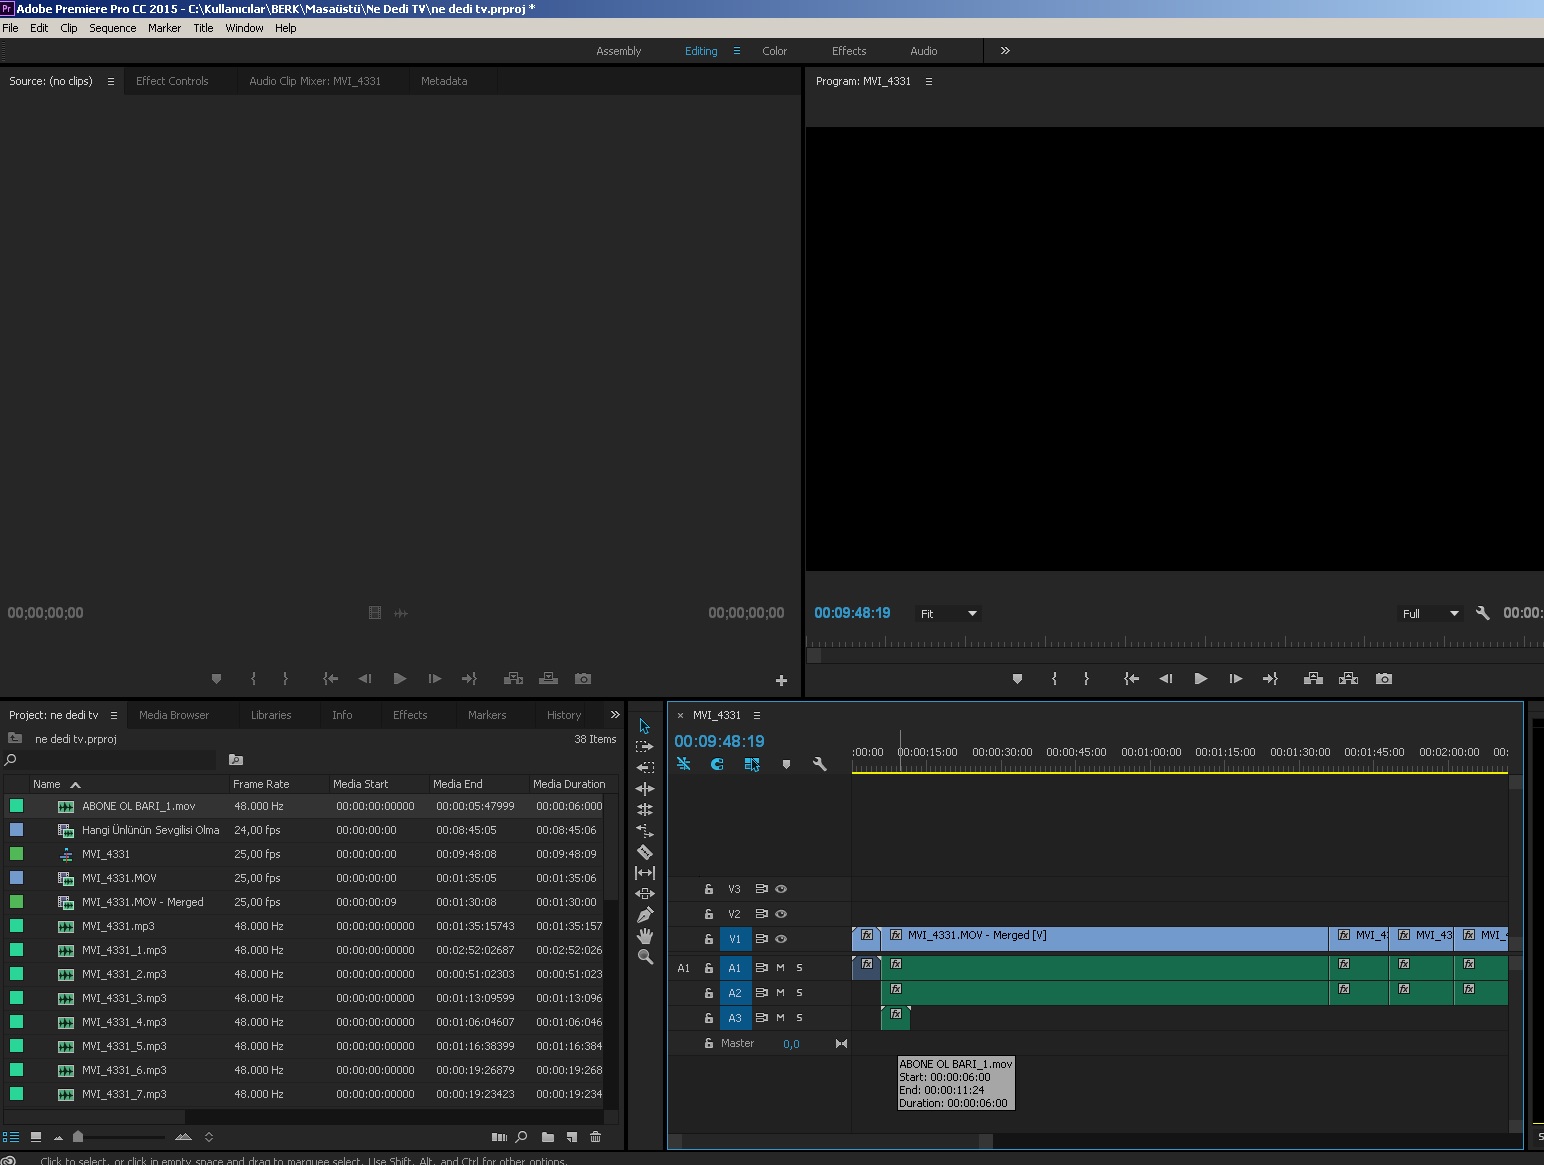The width and height of the screenshot is (1544, 1165).
Task: Target the A3 audio track header
Action: coord(735,1018)
